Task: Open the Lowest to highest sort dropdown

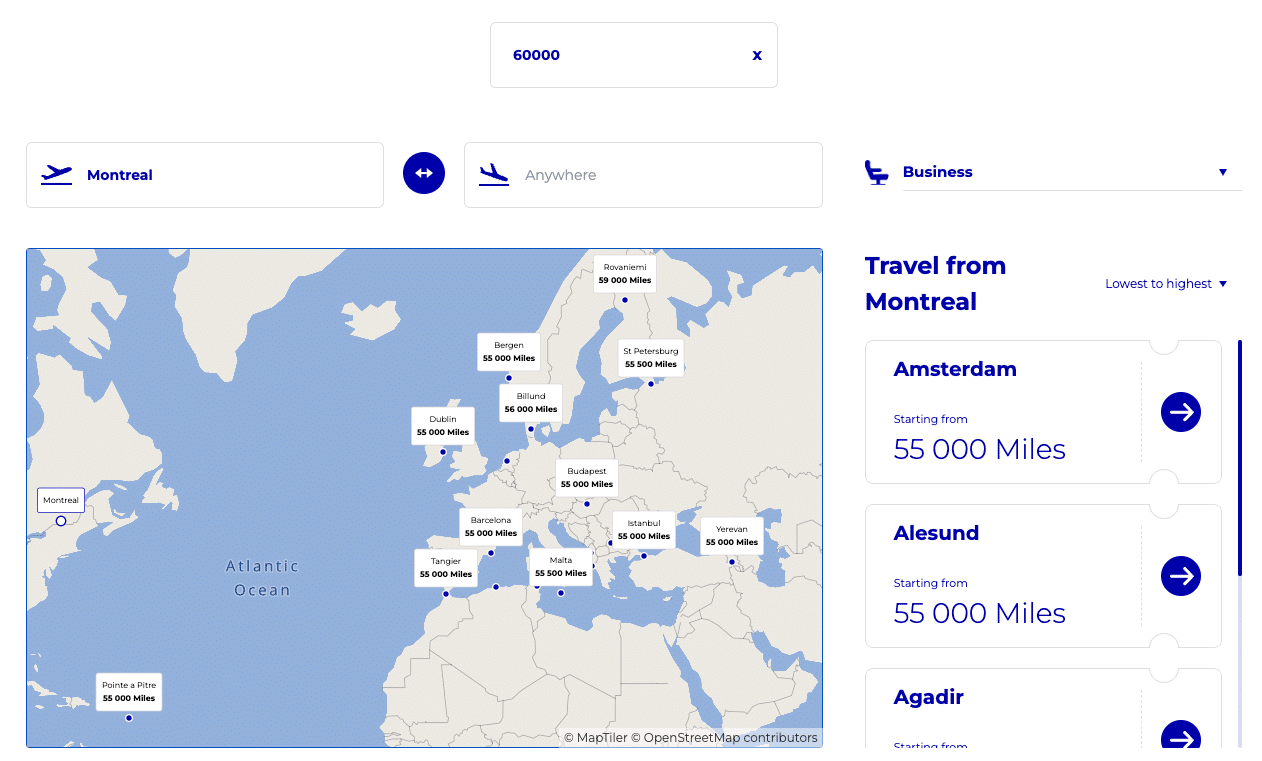Action: (1165, 284)
